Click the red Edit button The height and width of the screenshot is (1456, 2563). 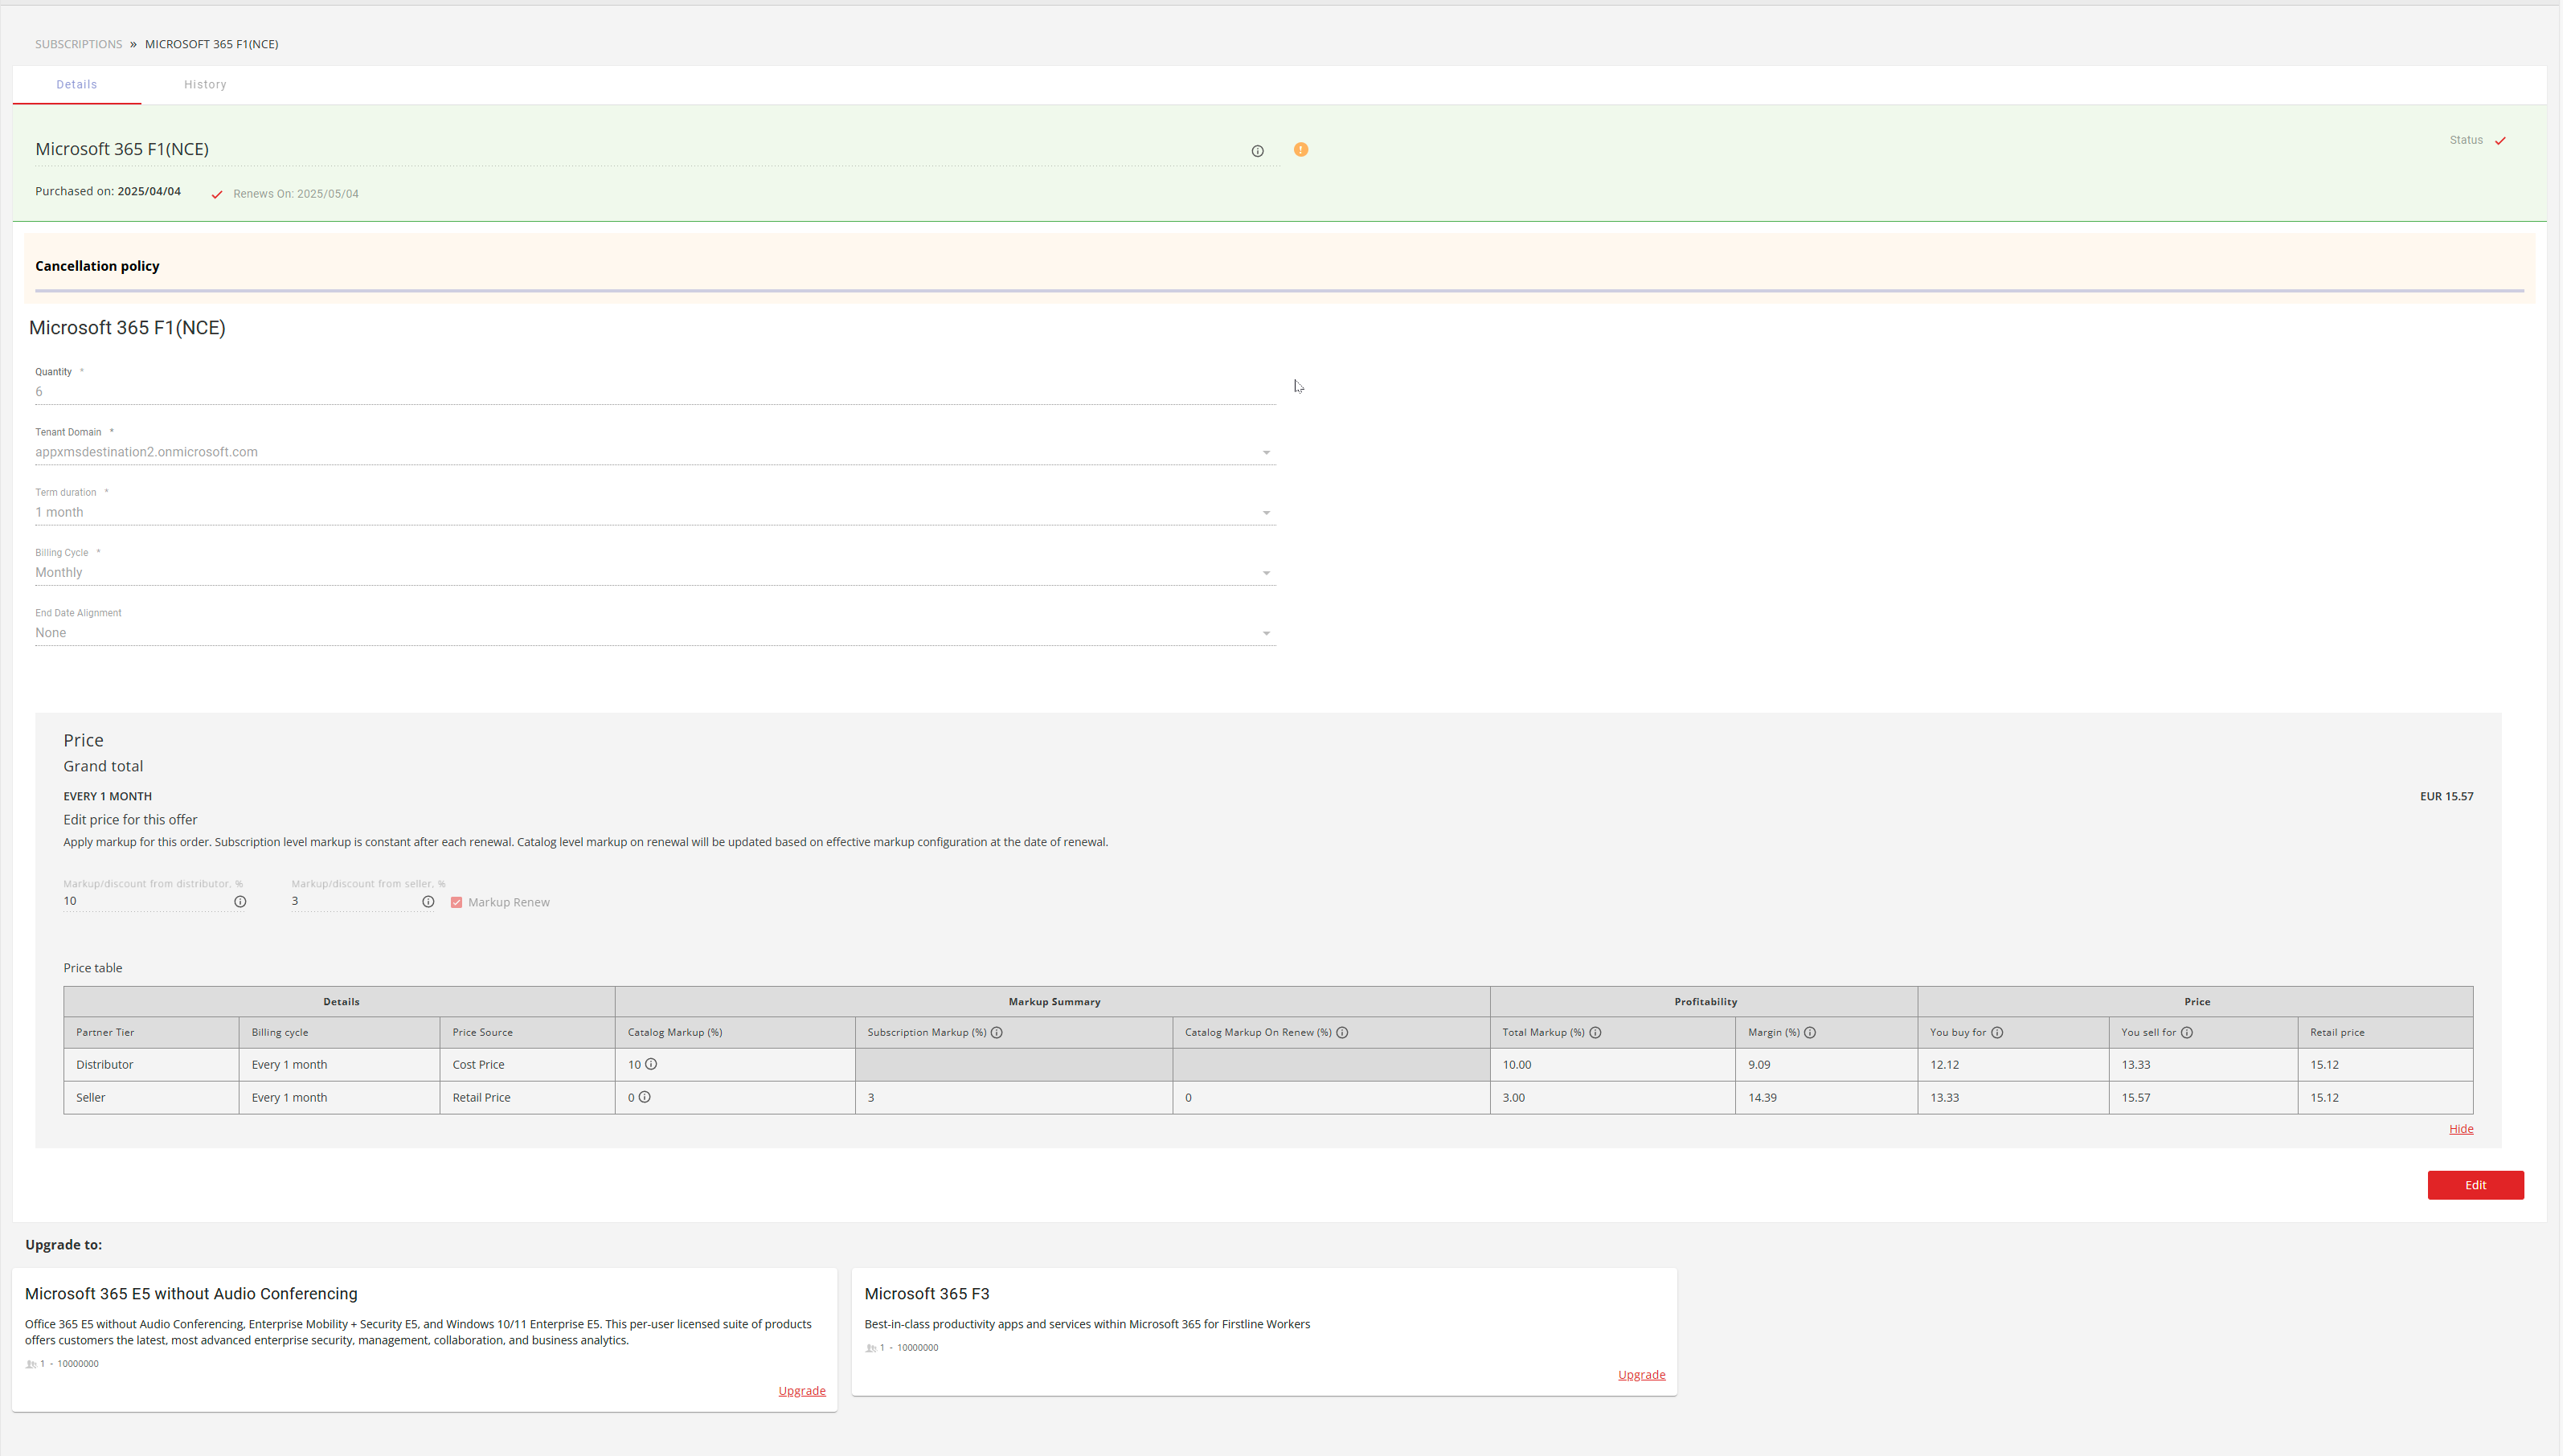(2475, 1185)
